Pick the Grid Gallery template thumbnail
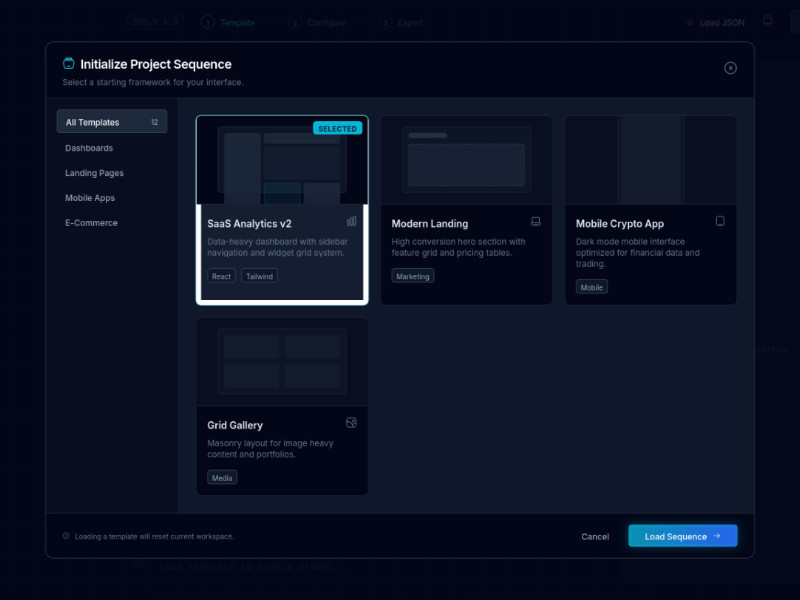 [282, 361]
